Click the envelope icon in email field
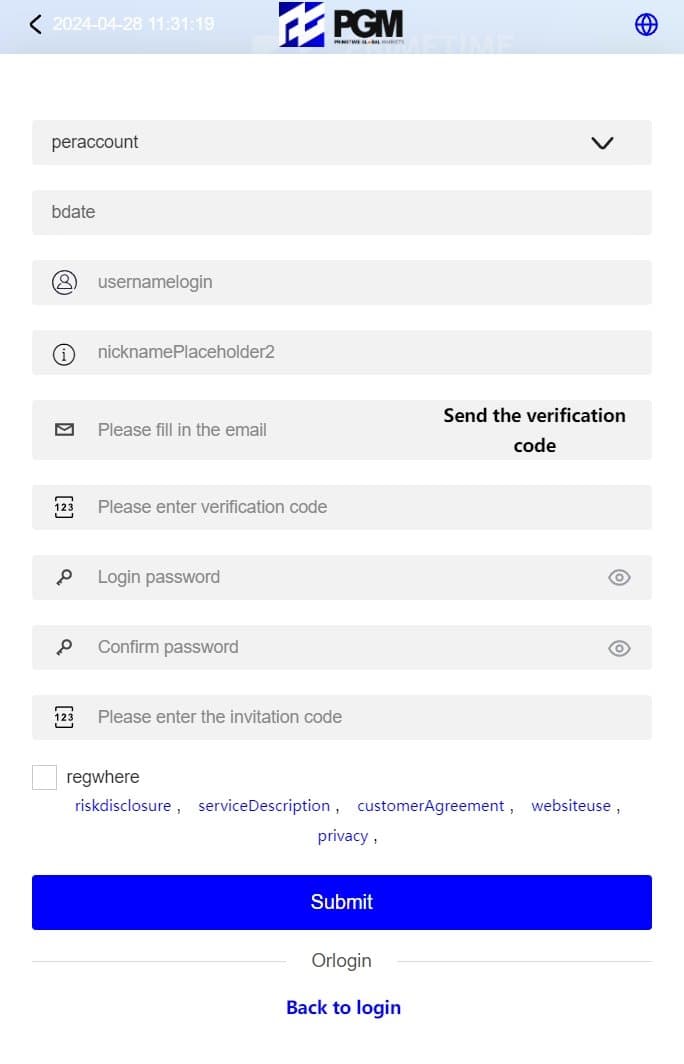 (64, 430)
